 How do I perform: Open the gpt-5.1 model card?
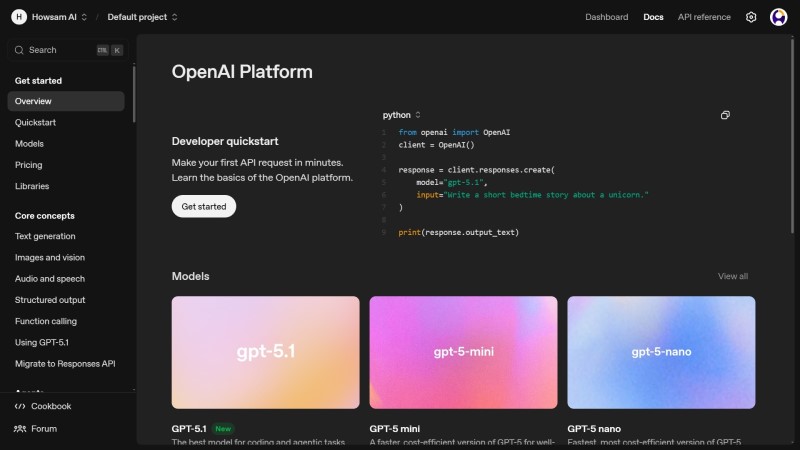(x=265, y=353)
